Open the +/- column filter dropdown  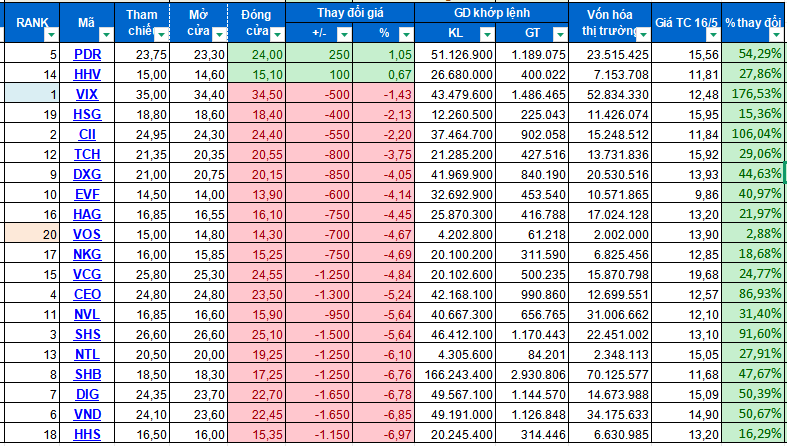coord(344,34)
